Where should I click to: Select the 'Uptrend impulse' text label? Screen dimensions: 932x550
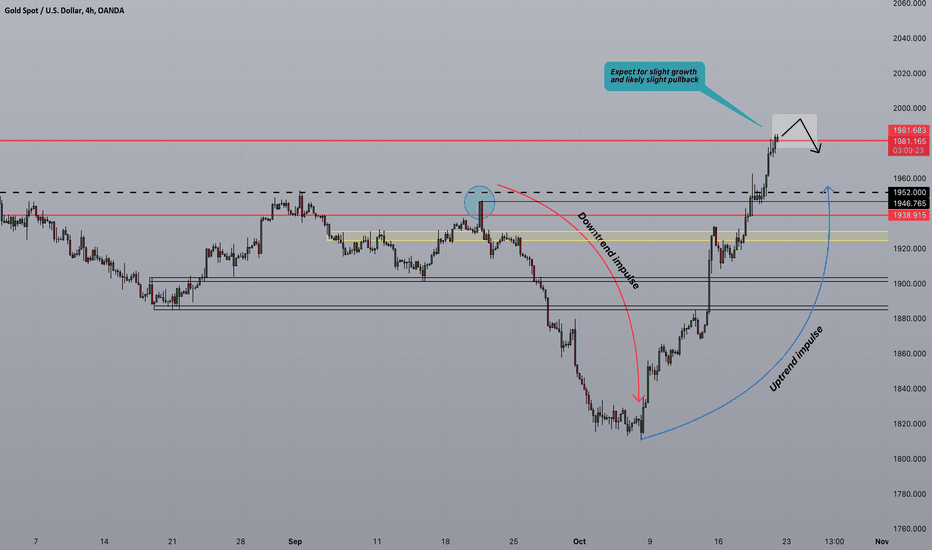point(796,359)
